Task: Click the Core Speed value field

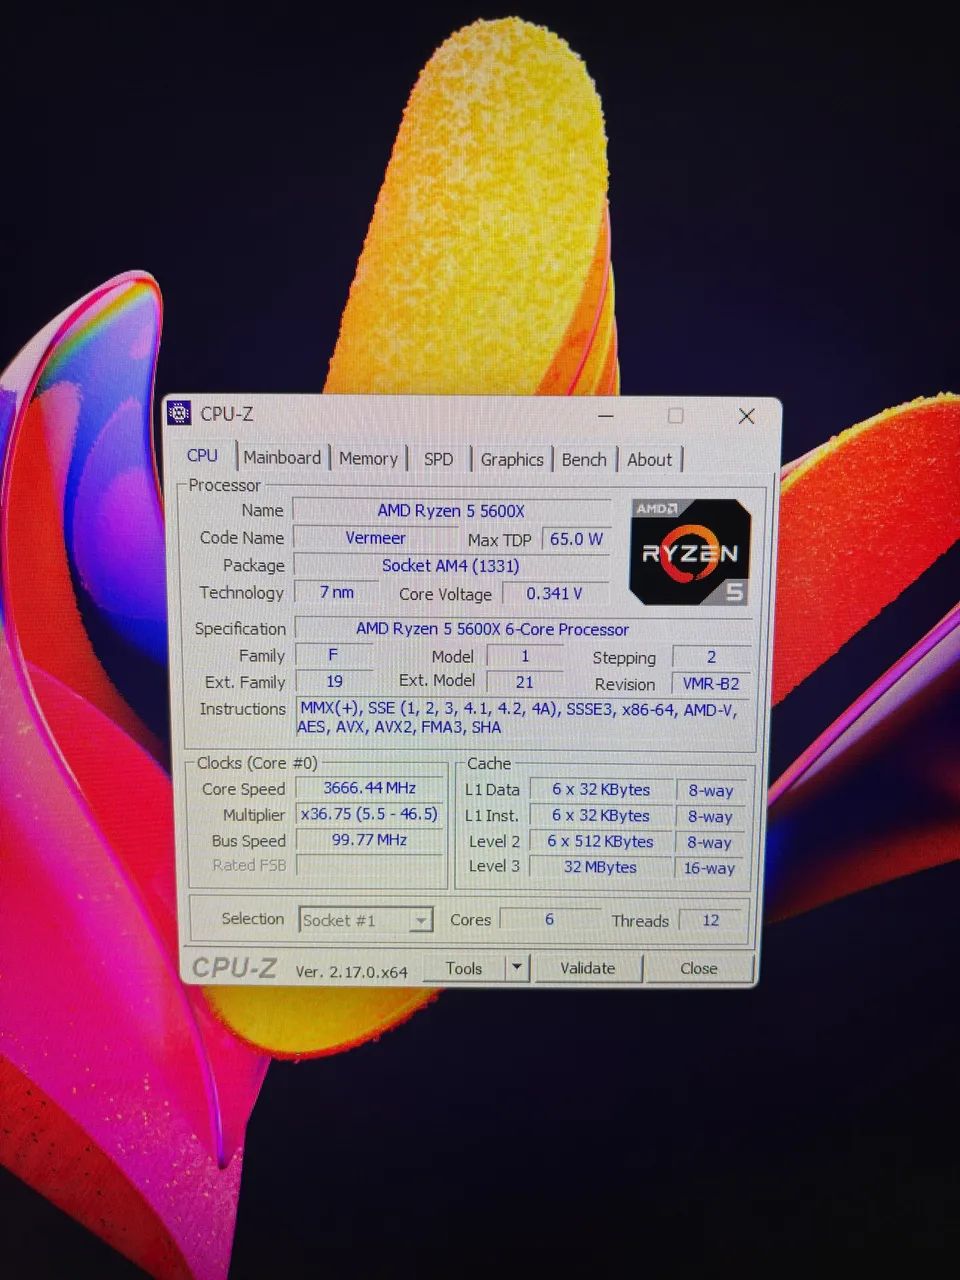Action: tap(370, 788)
